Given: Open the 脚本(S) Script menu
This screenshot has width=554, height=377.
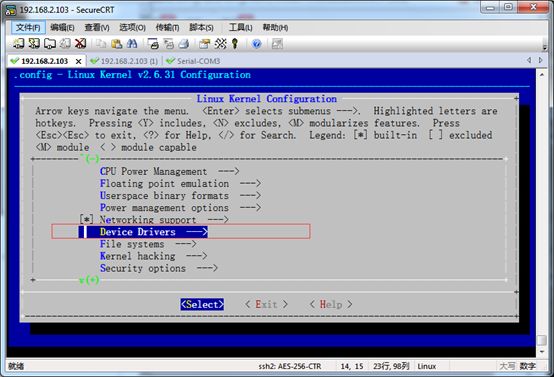Looking at the screenshot, I should click(x=201, y=28).
